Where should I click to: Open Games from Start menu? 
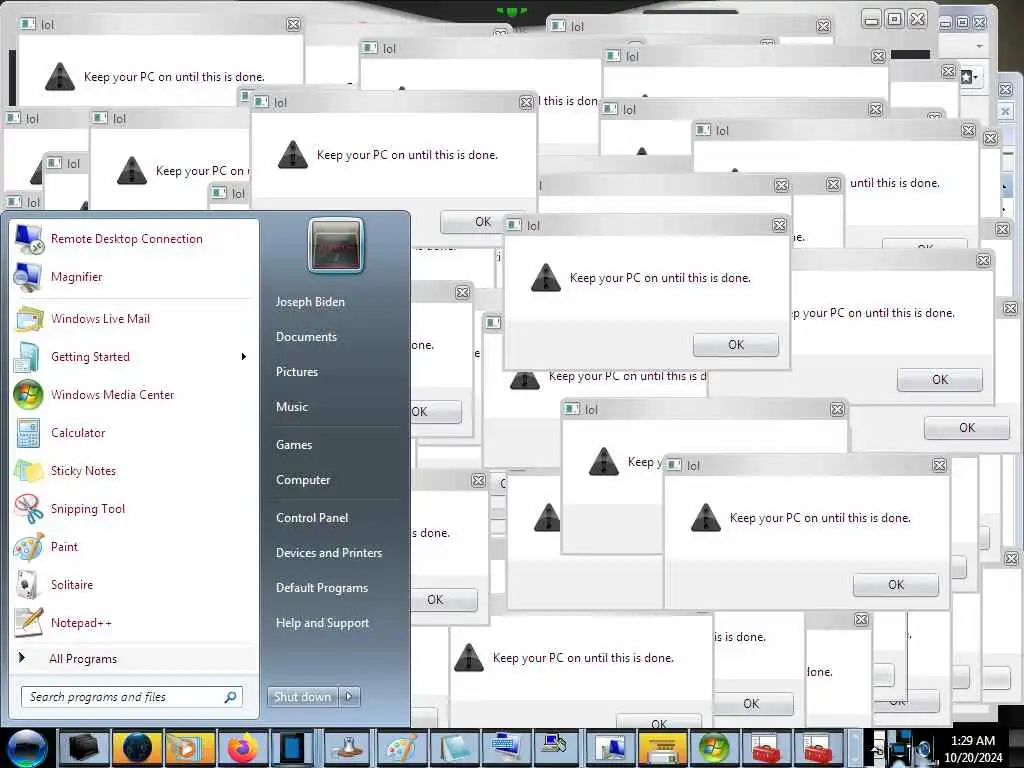tap(294, 445)
